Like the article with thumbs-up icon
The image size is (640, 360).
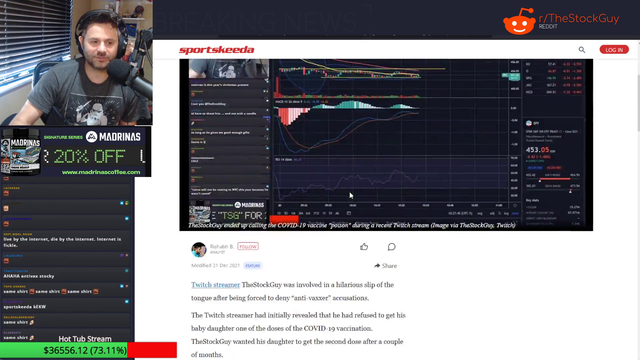tap(364, 247)
